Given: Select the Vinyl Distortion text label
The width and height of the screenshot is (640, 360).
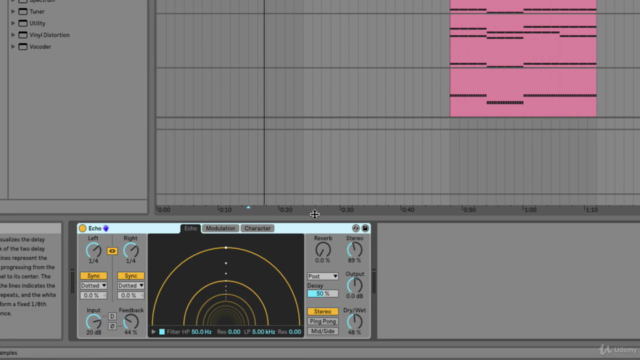Looking at the screenshot, I should 49,35.
